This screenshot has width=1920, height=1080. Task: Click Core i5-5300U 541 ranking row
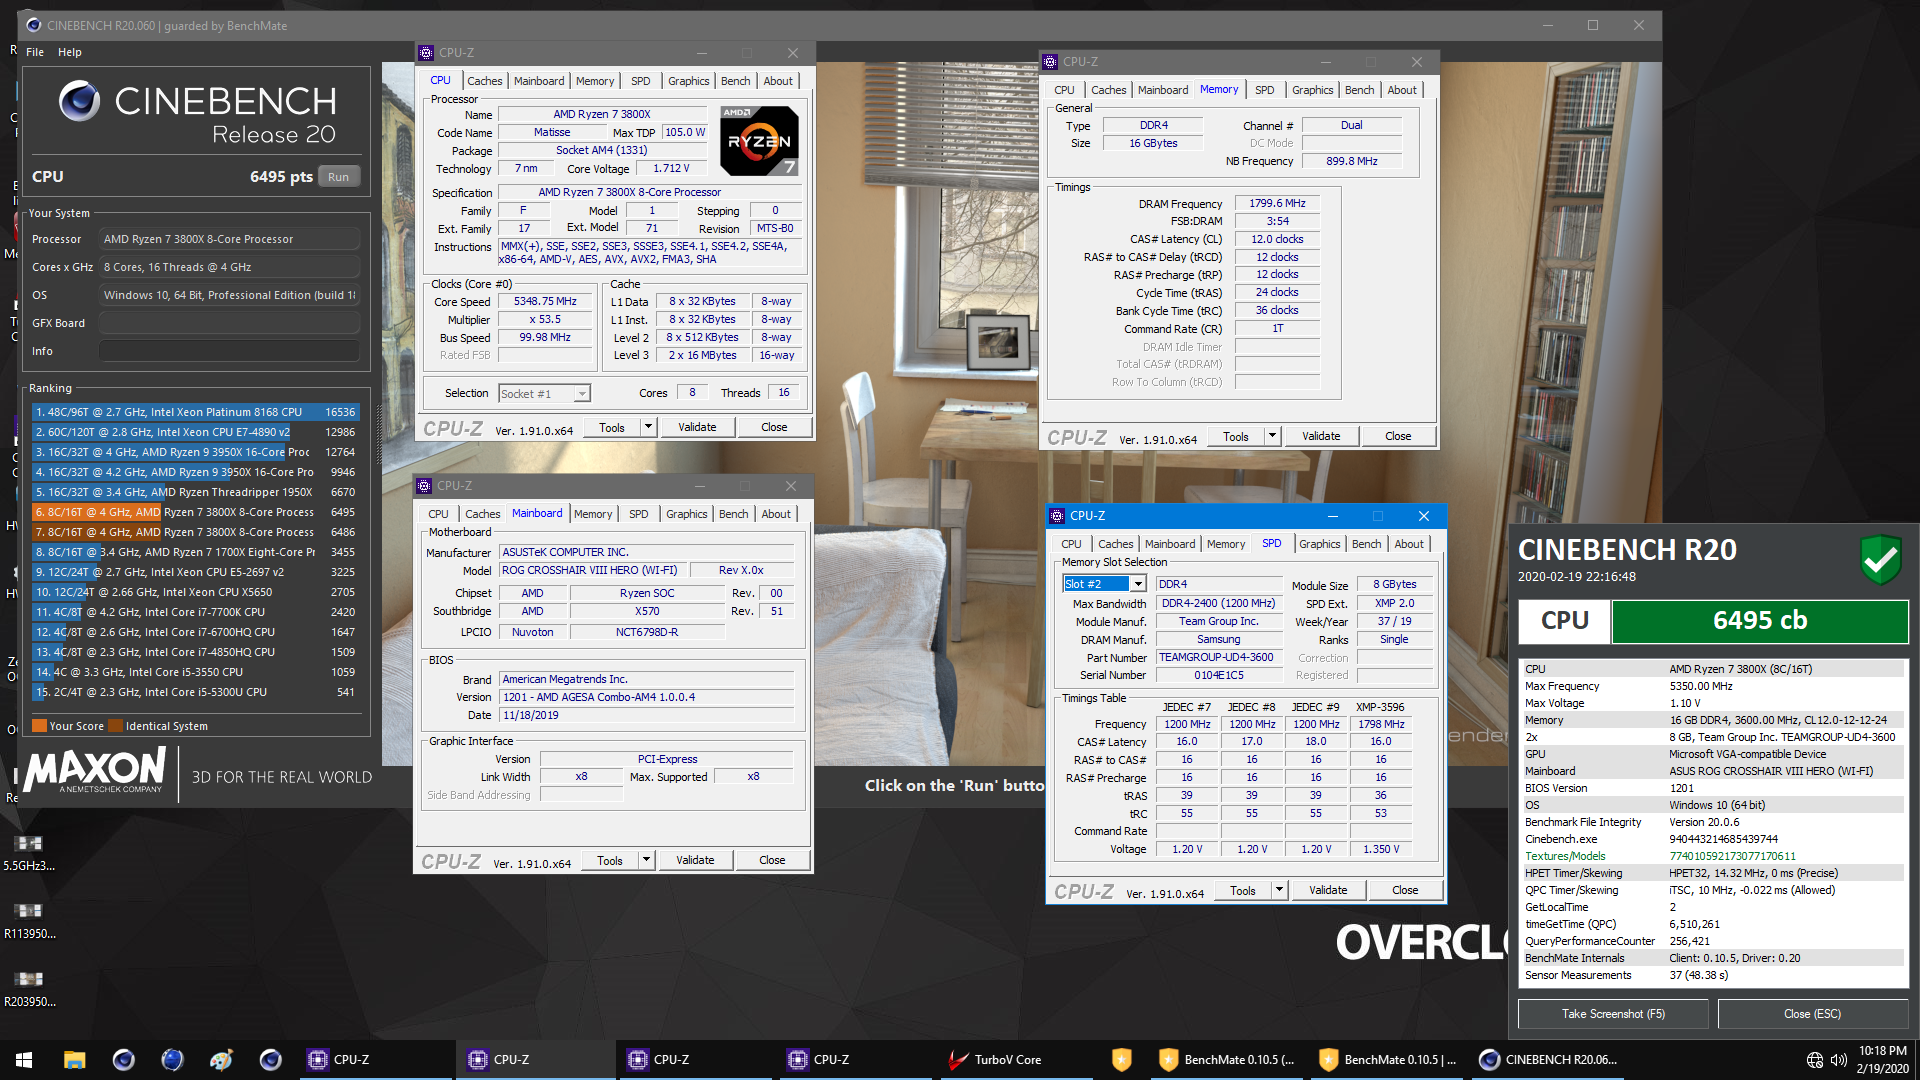[x=196, y=692]
